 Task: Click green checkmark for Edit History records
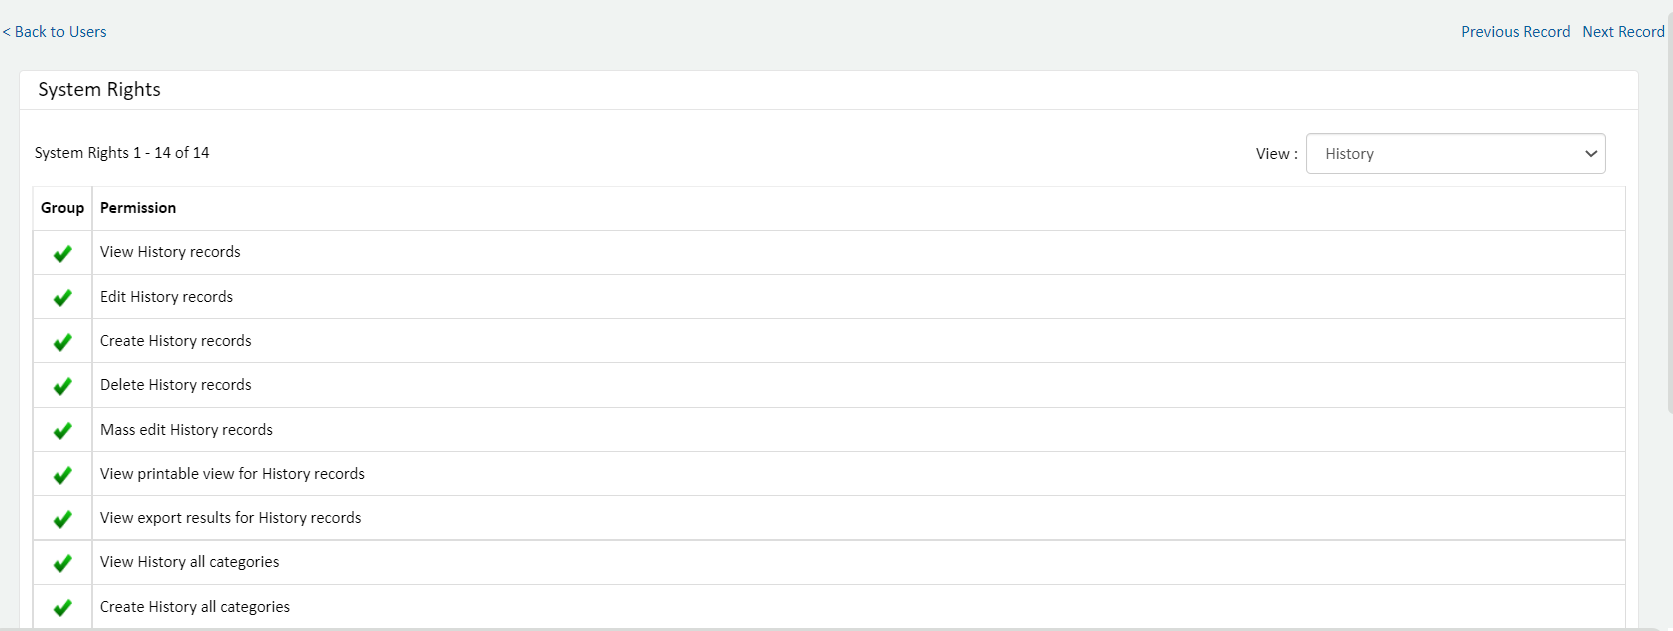tap(62, 298)
